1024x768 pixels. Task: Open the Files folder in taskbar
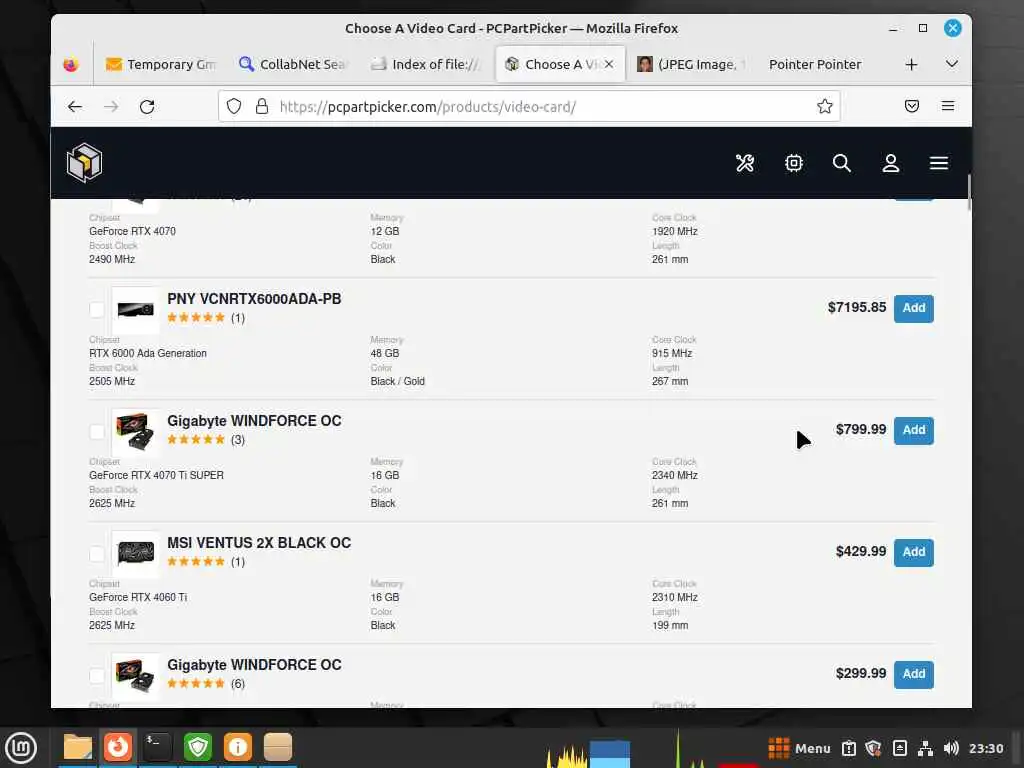click(78, 747)
